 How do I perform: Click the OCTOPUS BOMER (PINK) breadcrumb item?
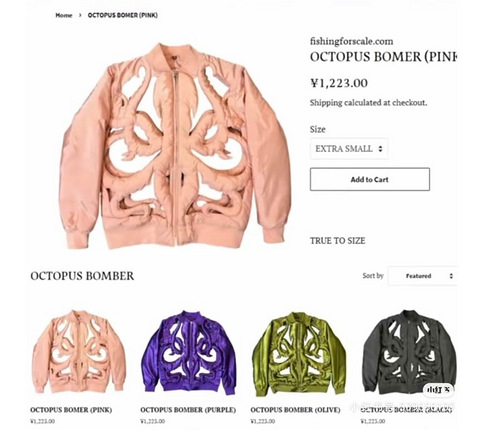123,15
